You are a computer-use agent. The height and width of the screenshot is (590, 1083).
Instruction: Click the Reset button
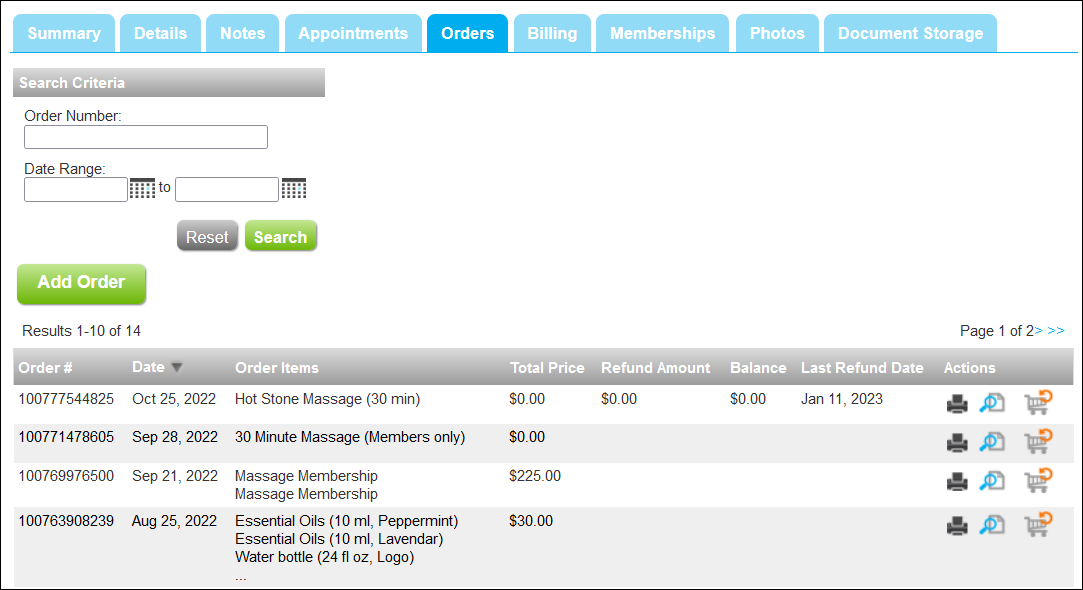[x=207, y=237]
